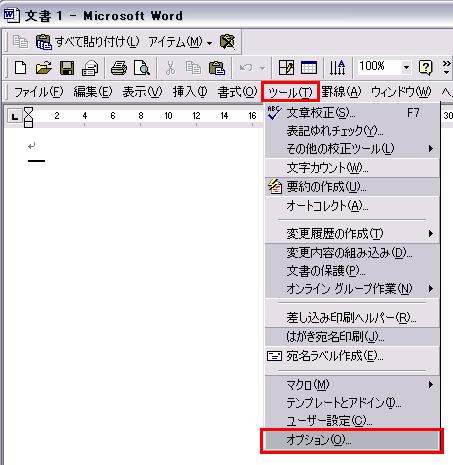453x465 pixels.
Task: Click the Tables and Borders icon
Action: click(286, 68)
